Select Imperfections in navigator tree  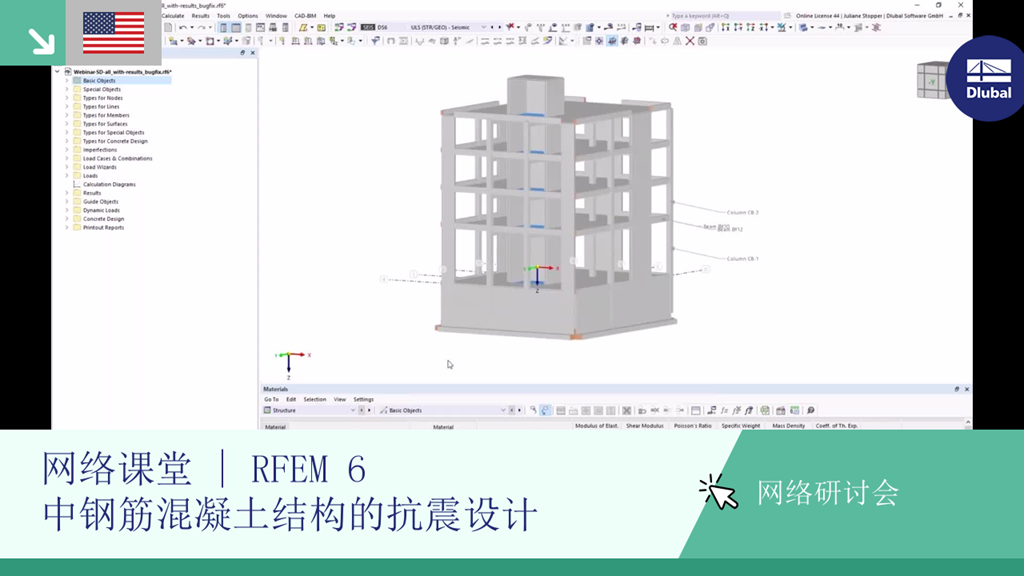[99, 150]
